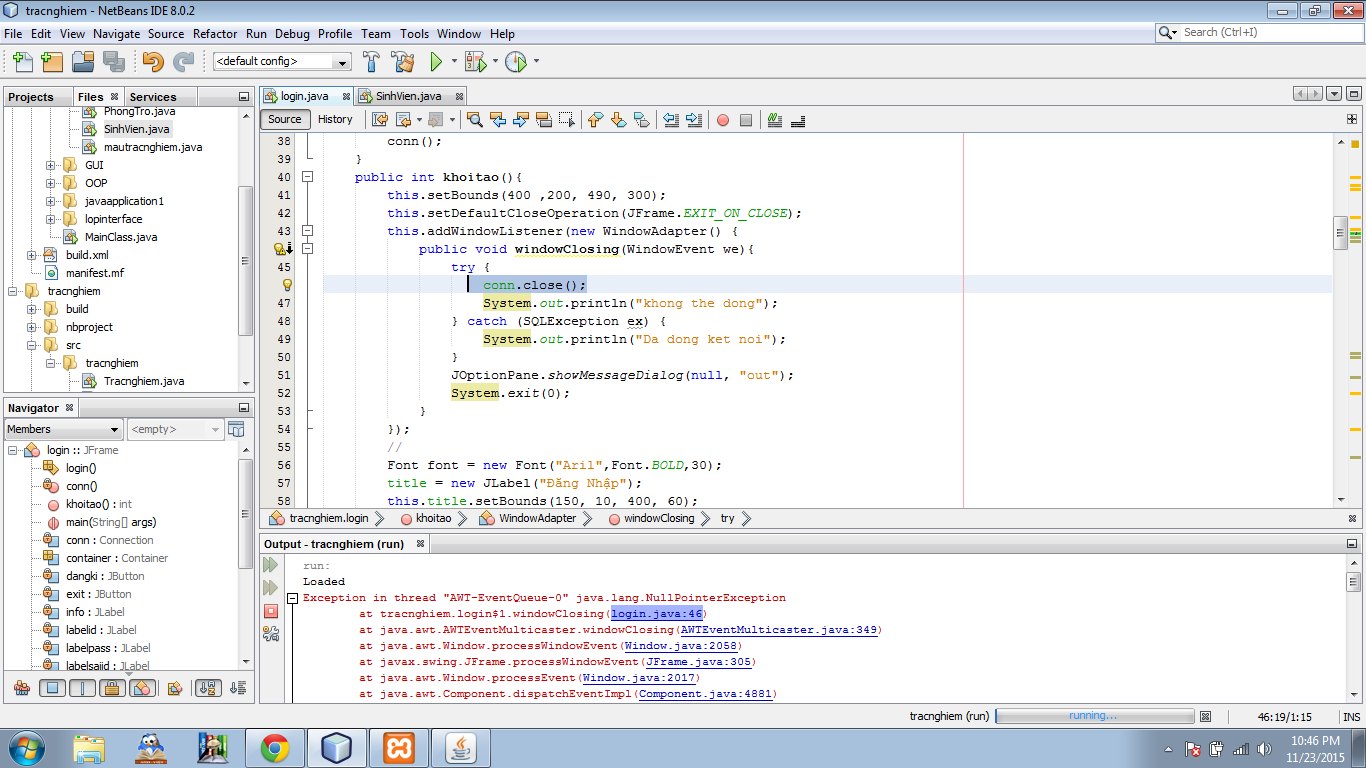Screen dimensions: 1366x768
Task: Open the Refactor menu
Action: pos(215,33)
